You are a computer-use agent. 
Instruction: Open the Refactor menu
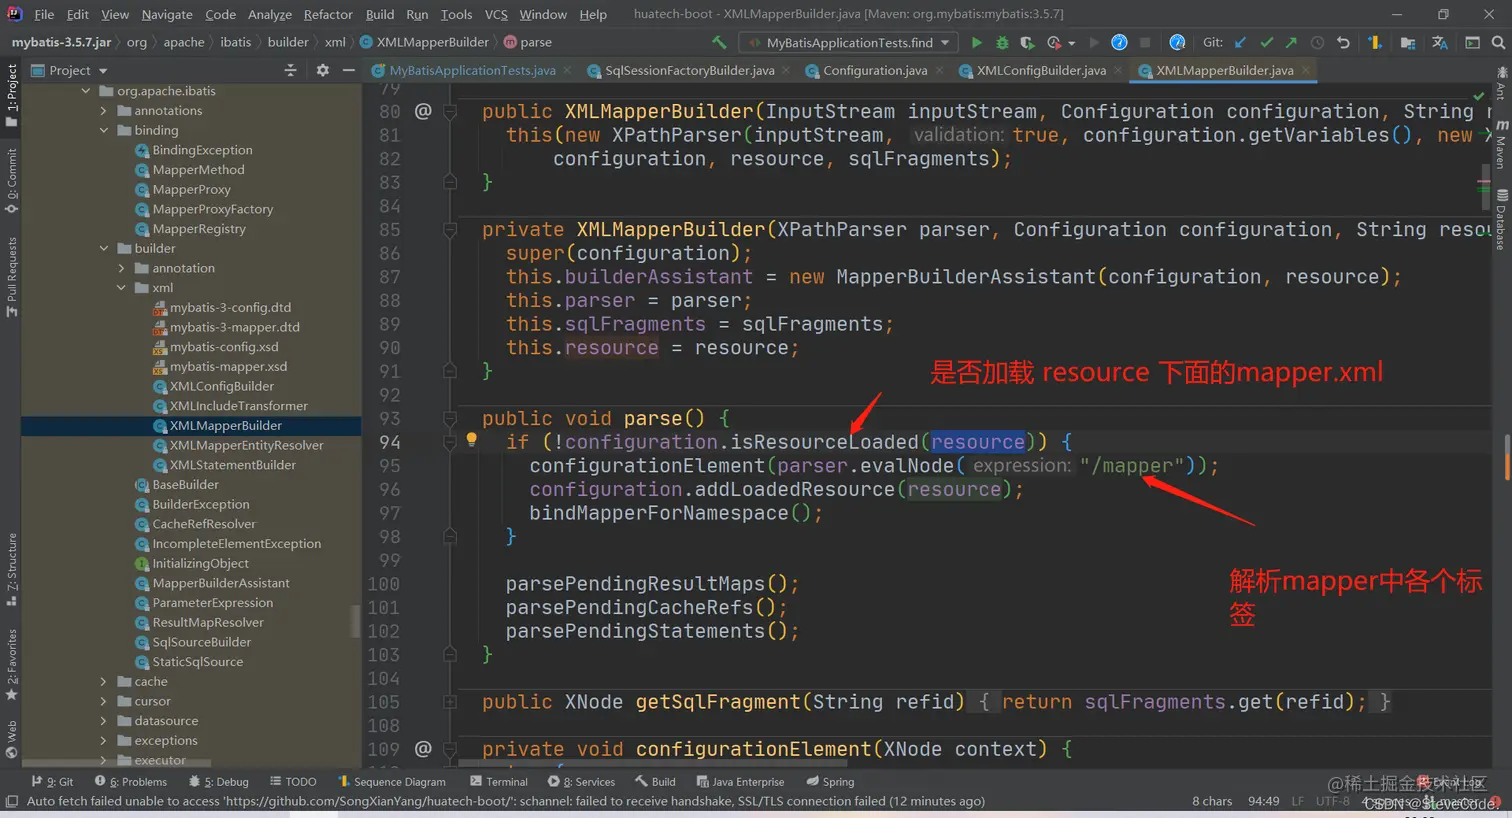(x=328, y=14)
